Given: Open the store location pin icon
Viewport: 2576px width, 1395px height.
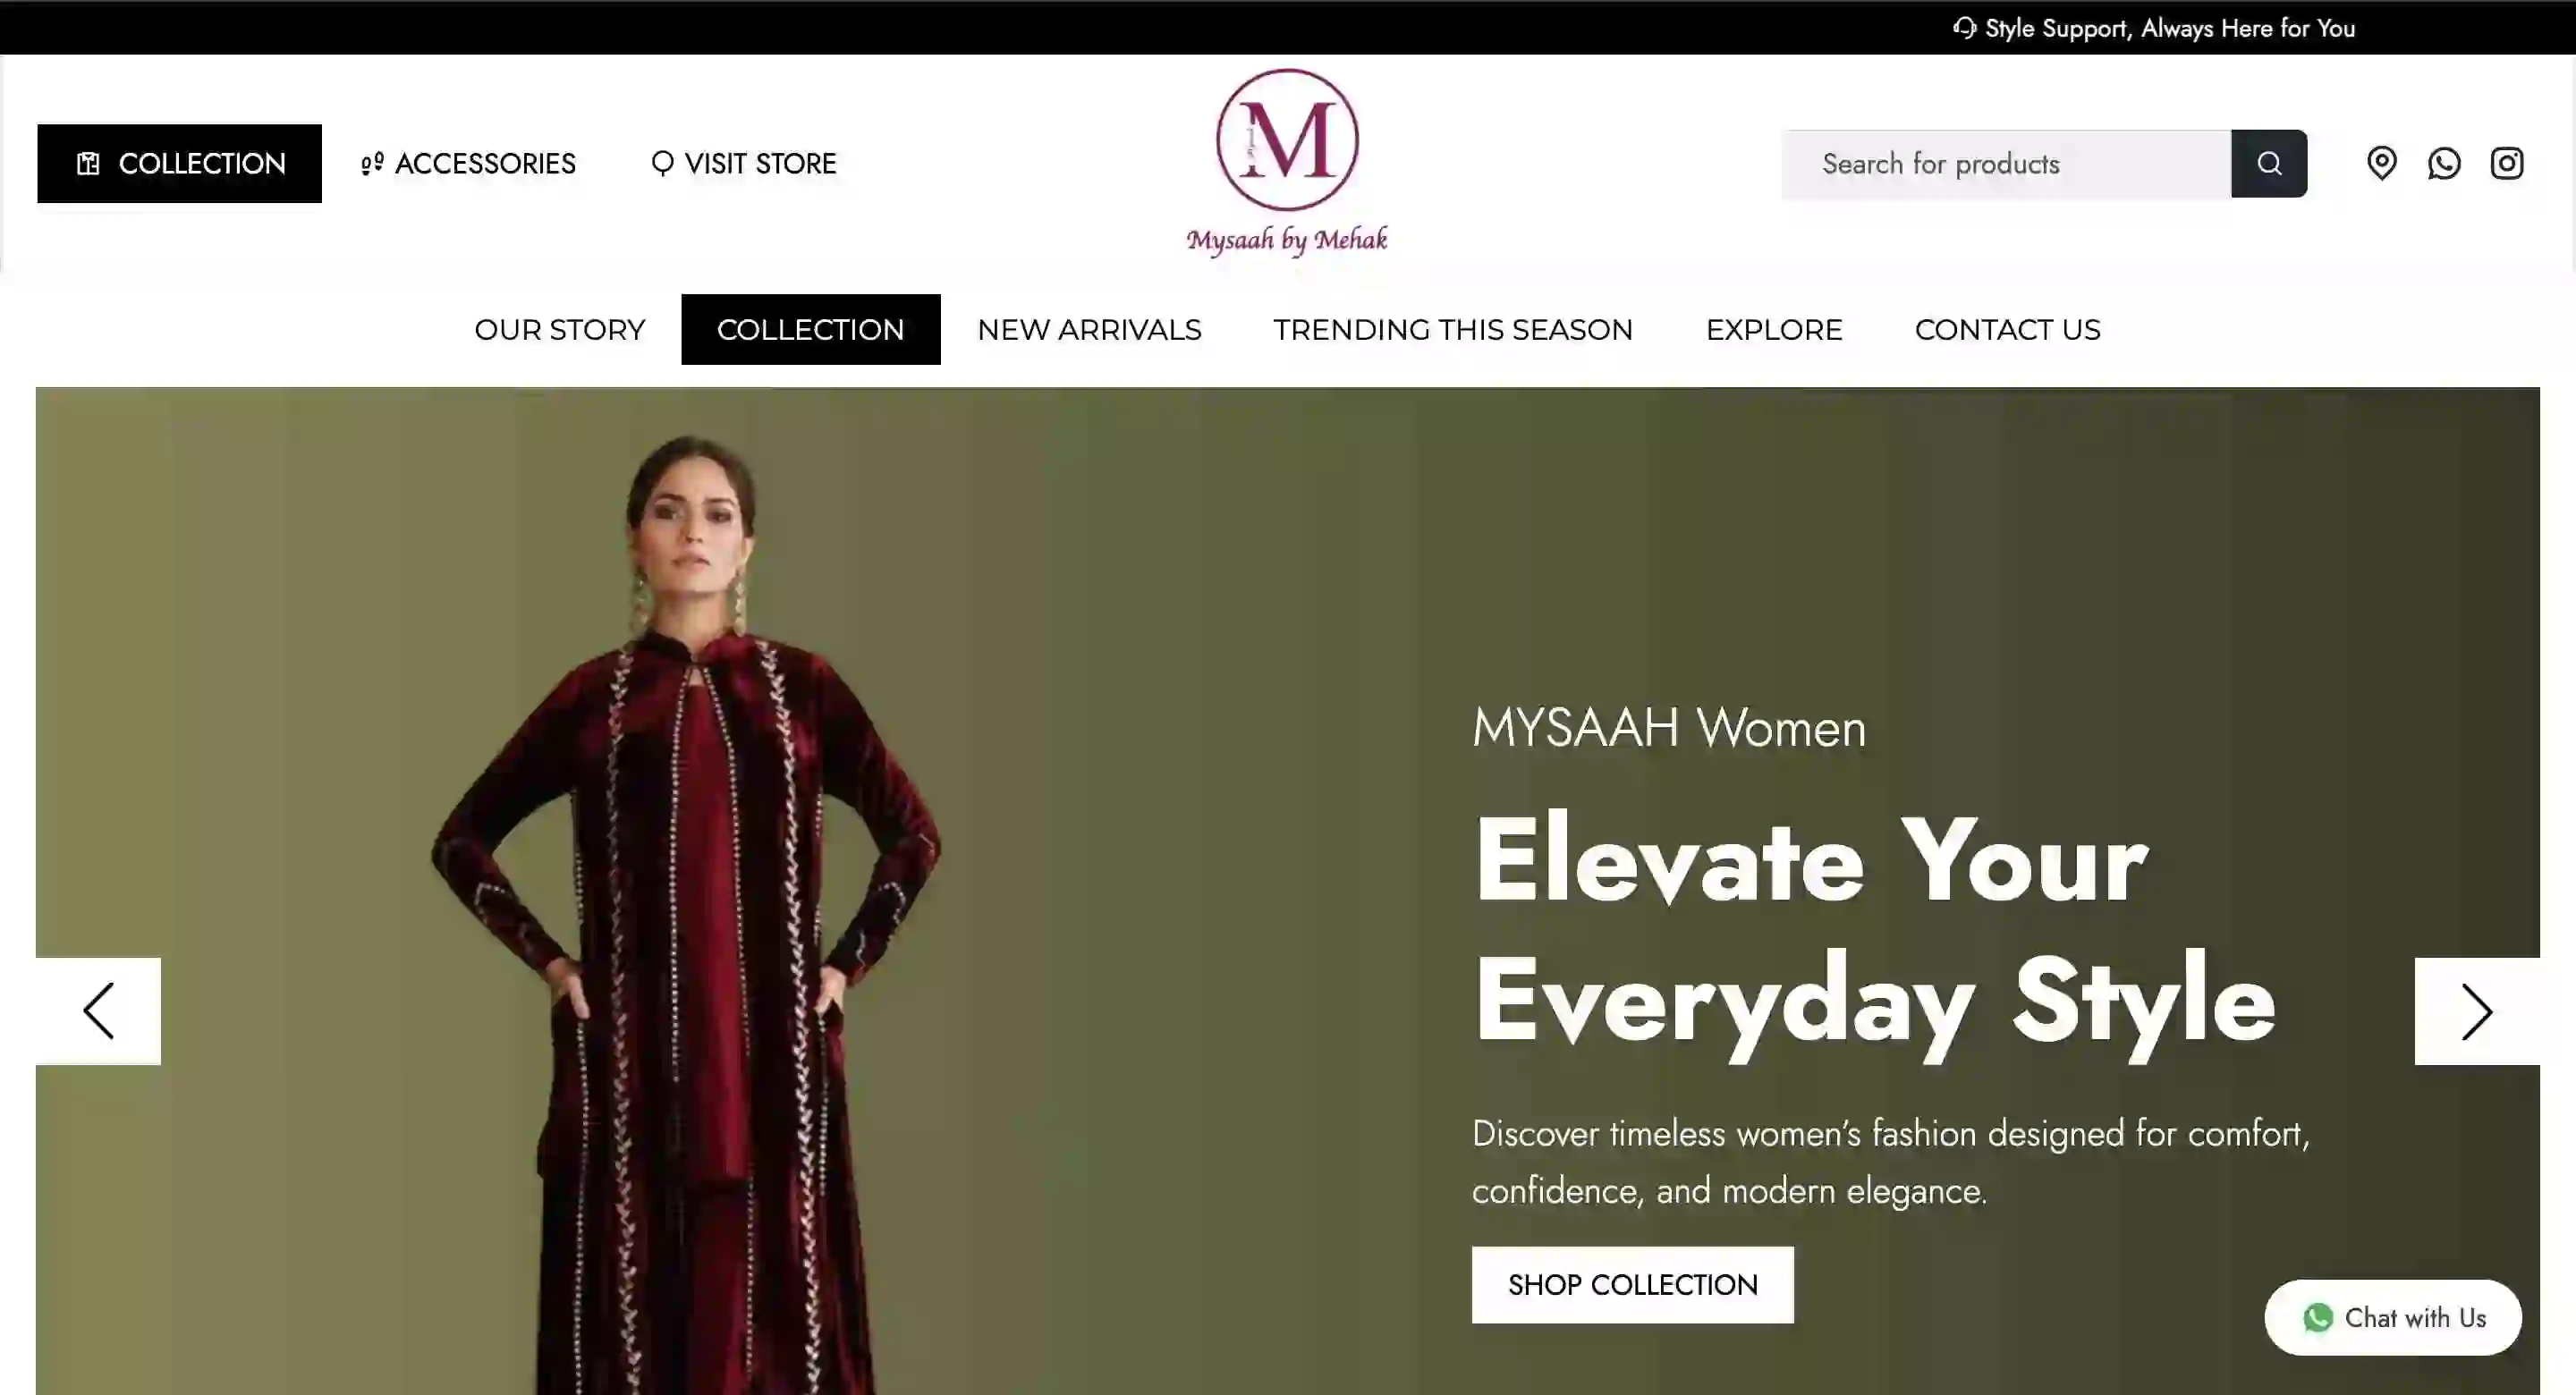Looking at the screenshot, I should coord(2381,163).
